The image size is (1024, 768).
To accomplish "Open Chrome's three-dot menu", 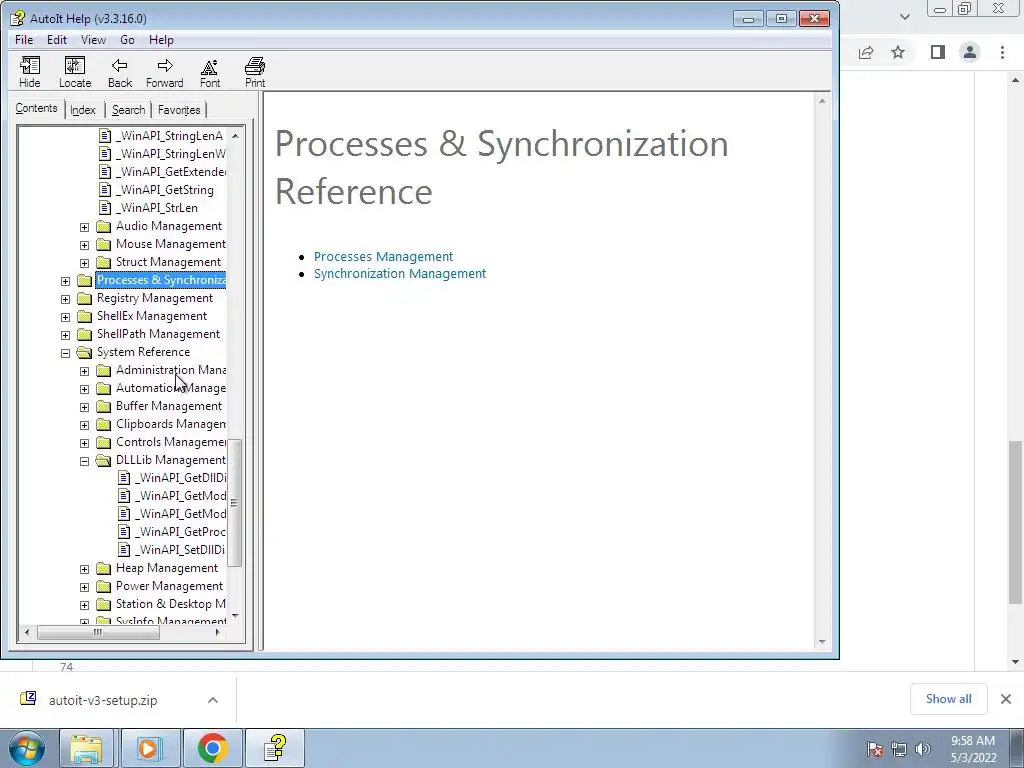I will pos(1002,52).
